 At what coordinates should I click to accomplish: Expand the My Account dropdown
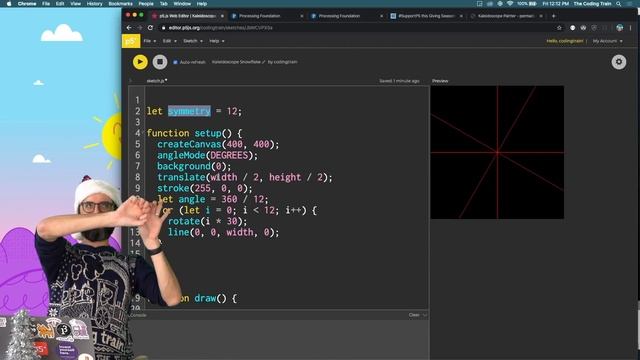point(607,41)
